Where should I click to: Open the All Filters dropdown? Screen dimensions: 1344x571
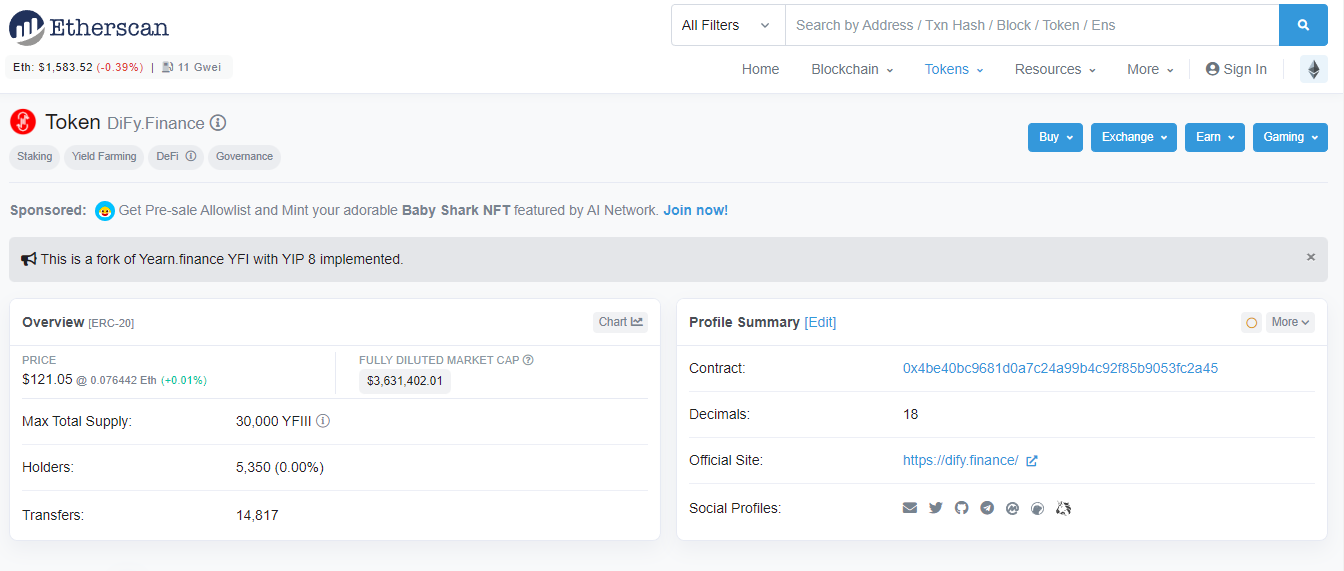click(x=727, y=25)
